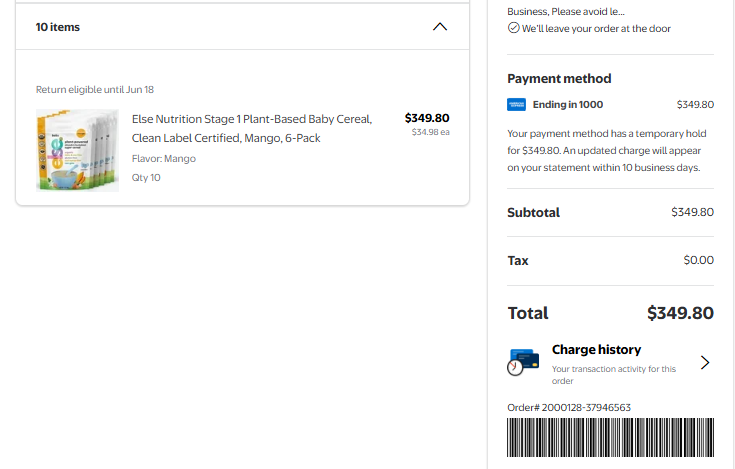The width and height of the screenshot is (735, 469).
Task: Click the item price $349.80 in product row
Action: [427, 118]
